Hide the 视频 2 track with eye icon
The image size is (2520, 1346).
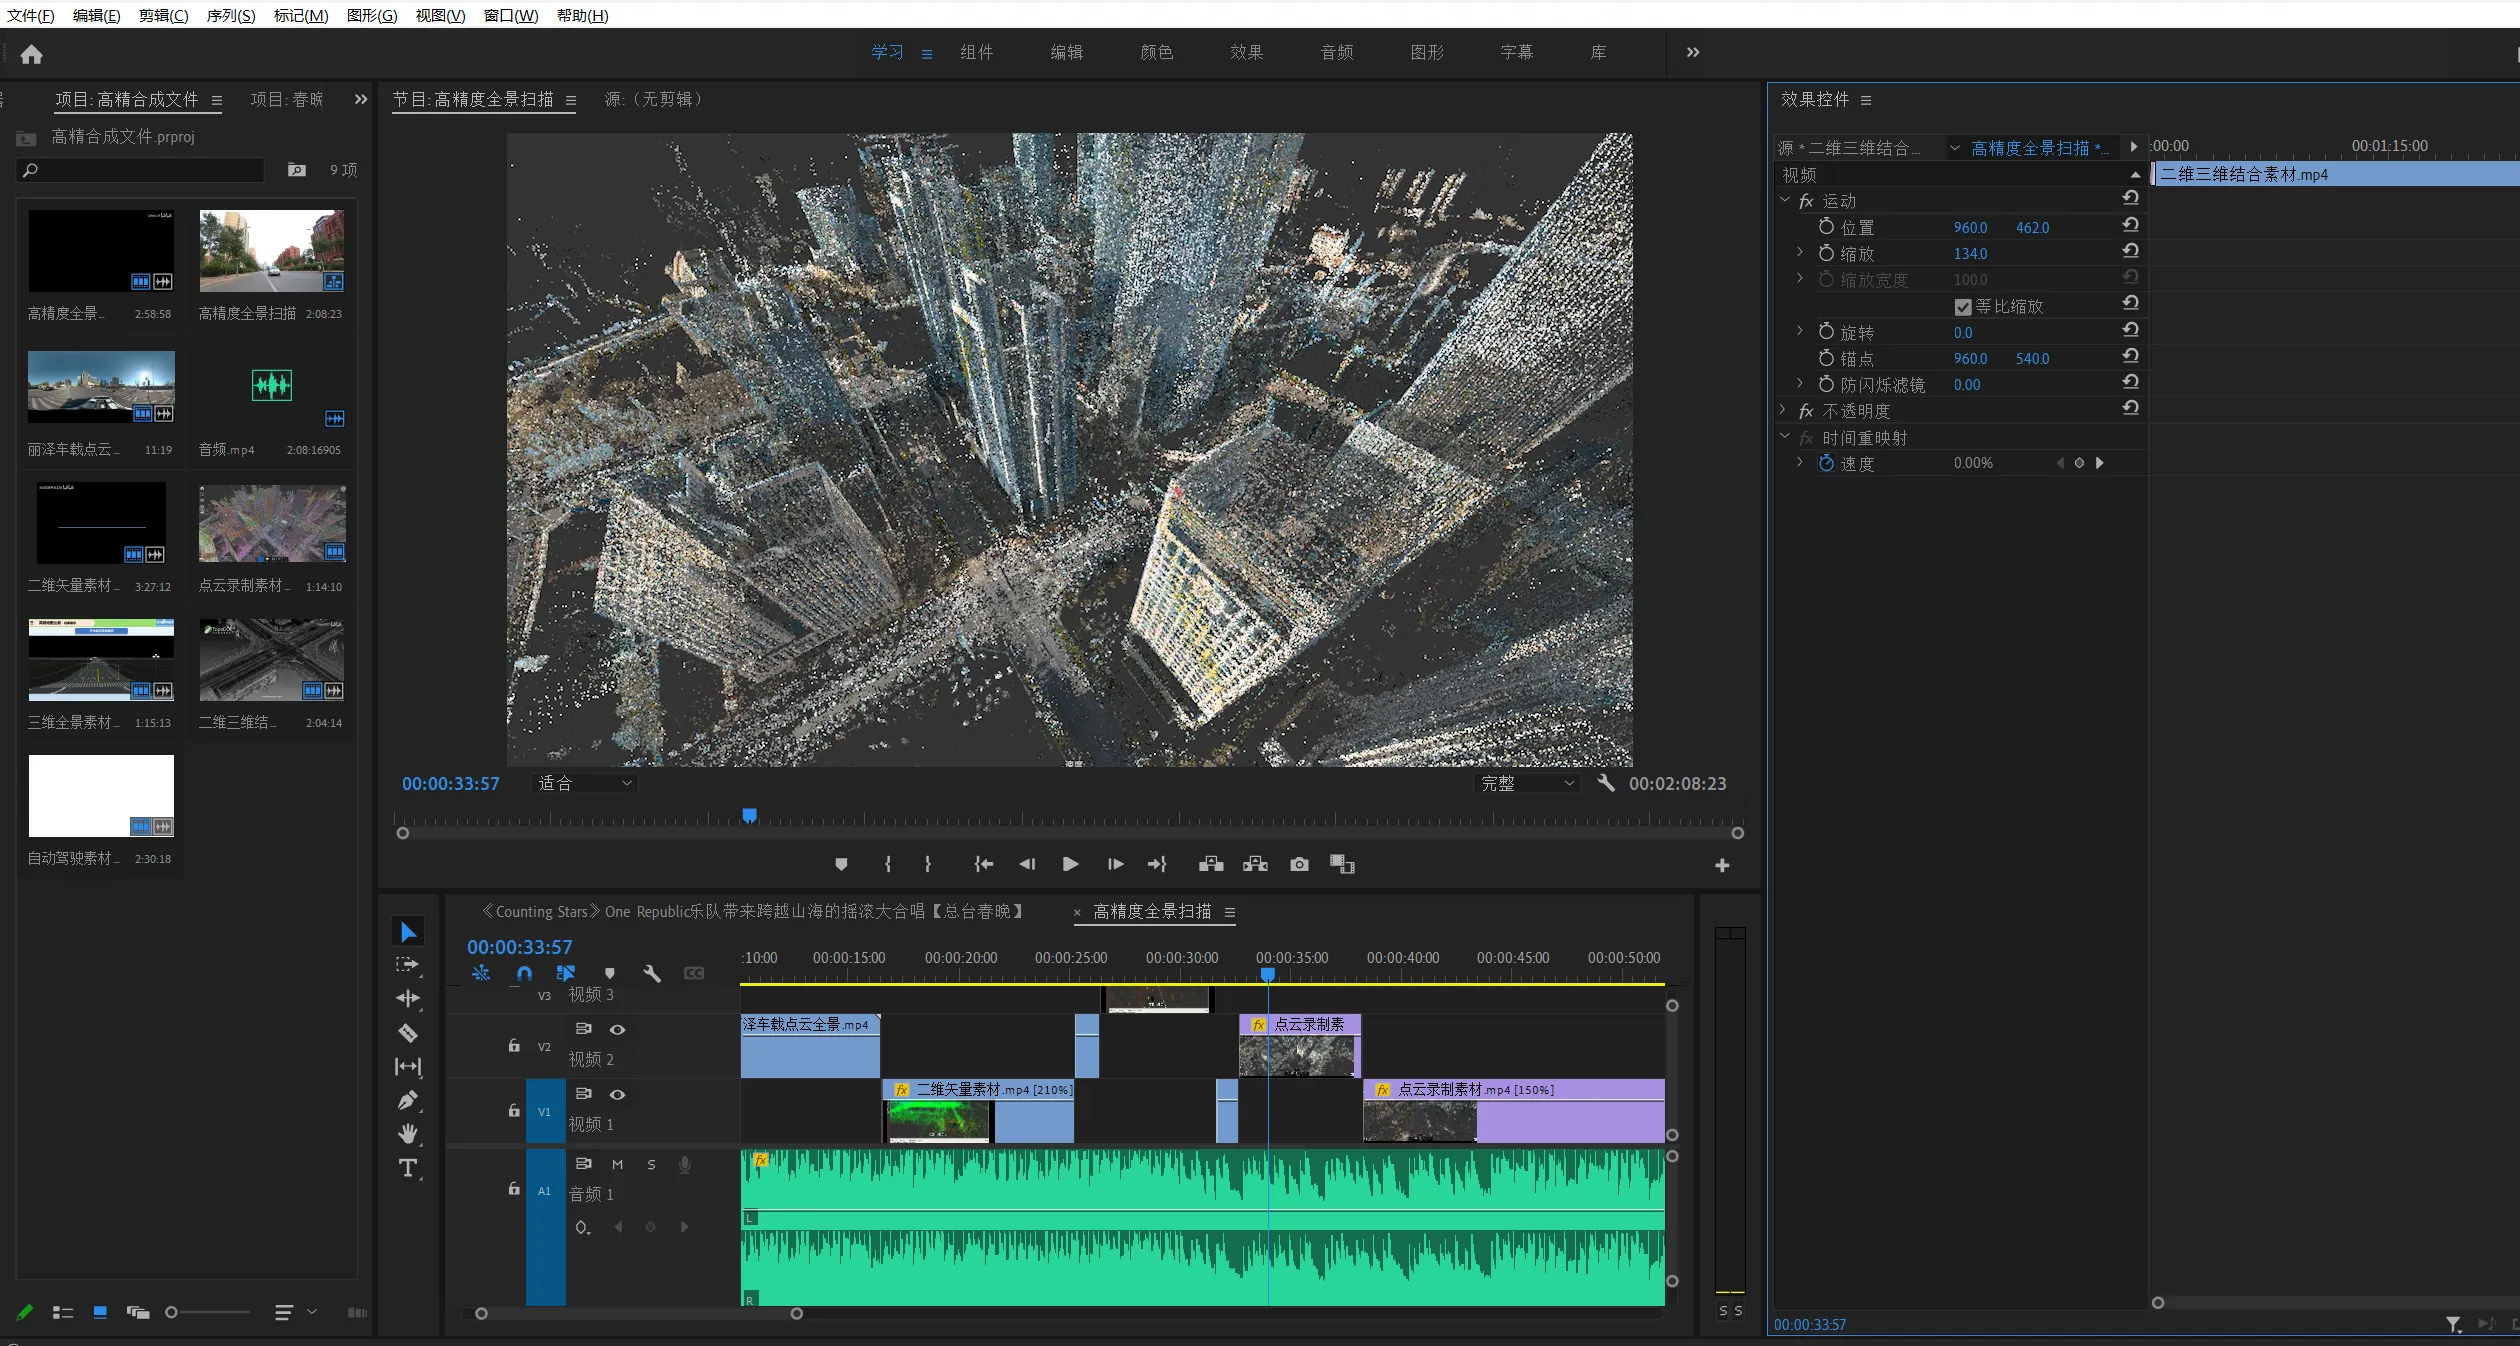click(618, 1029)
